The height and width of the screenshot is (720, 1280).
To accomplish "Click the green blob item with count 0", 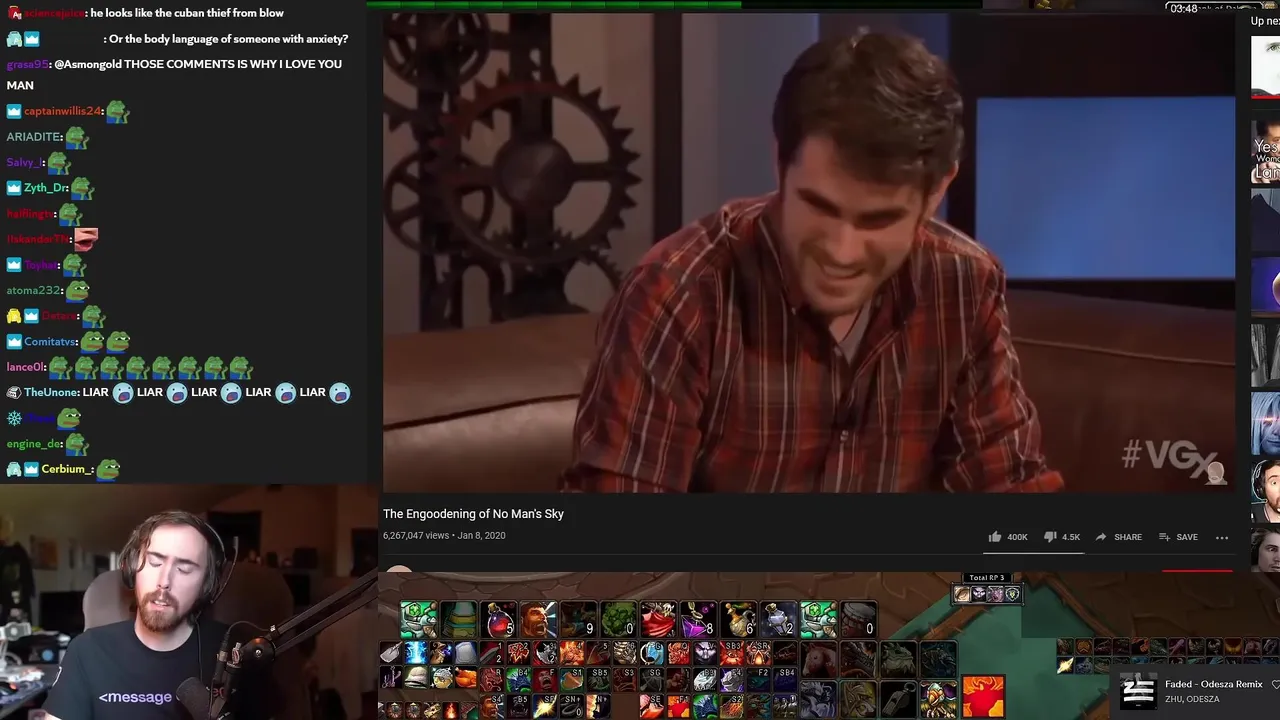I will coord(619,620).
